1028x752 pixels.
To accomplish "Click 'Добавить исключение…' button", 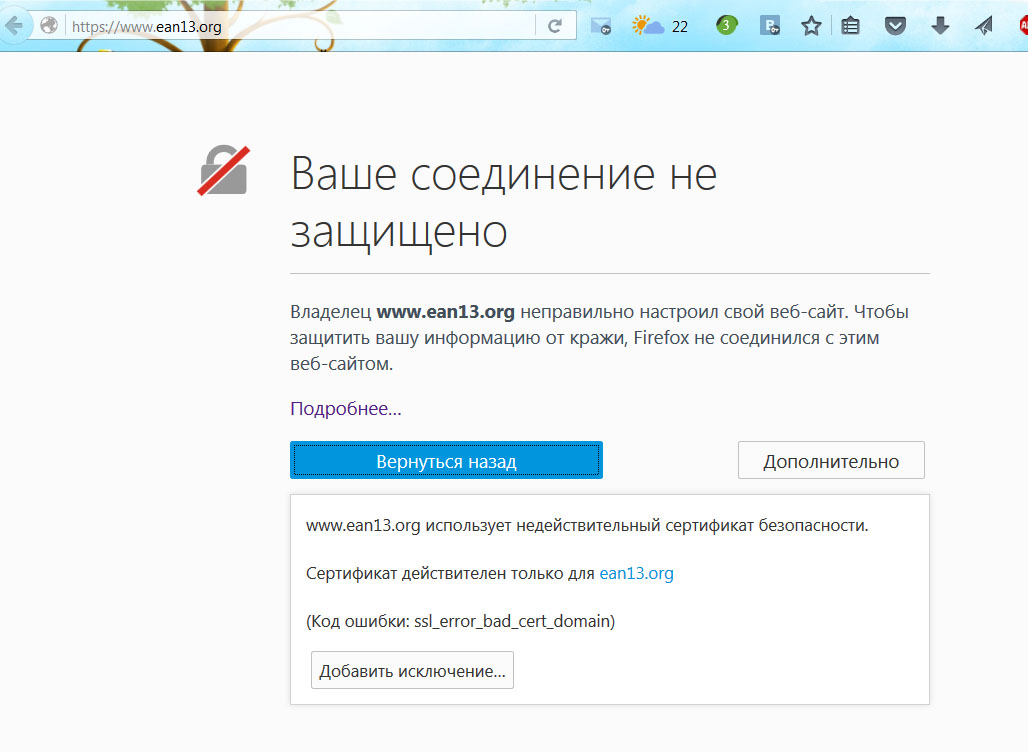I will (412, 670).
